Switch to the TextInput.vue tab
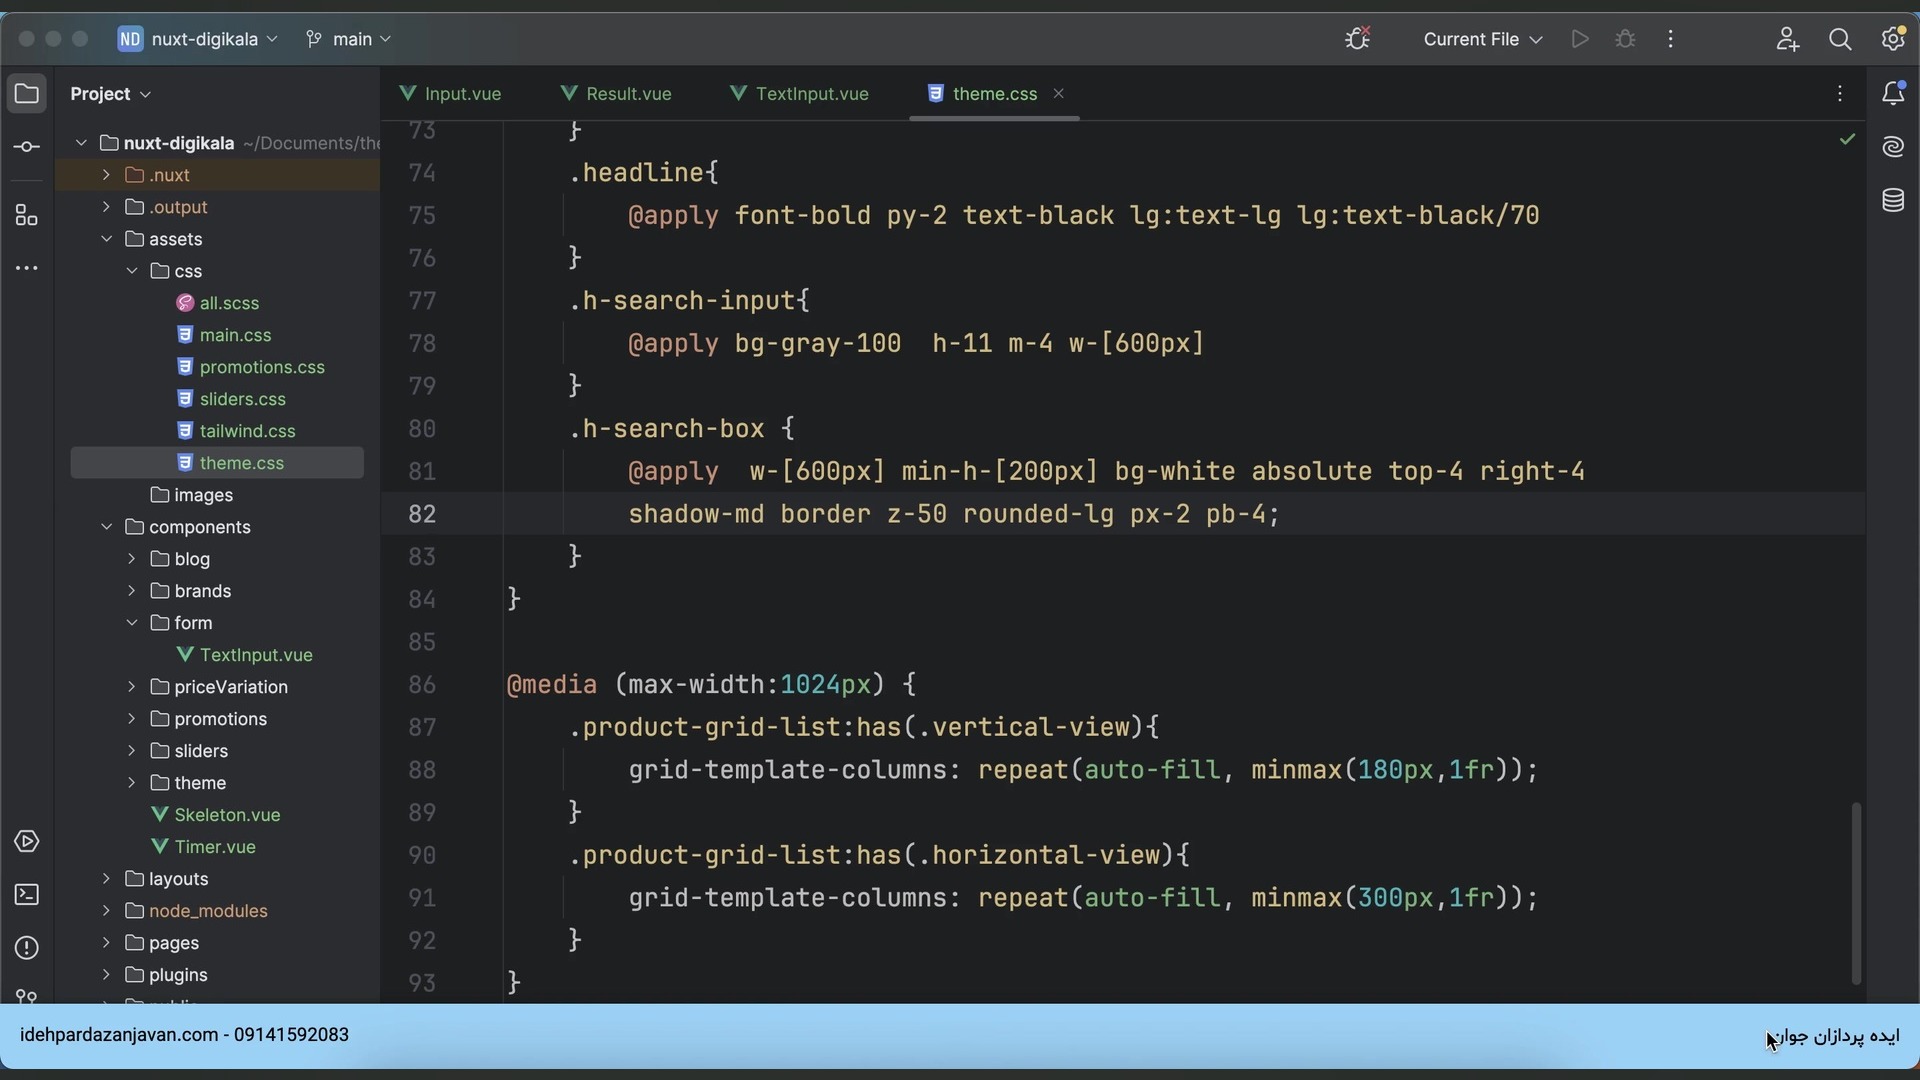Screen dimensions: 1920x1080 point(800,94)
